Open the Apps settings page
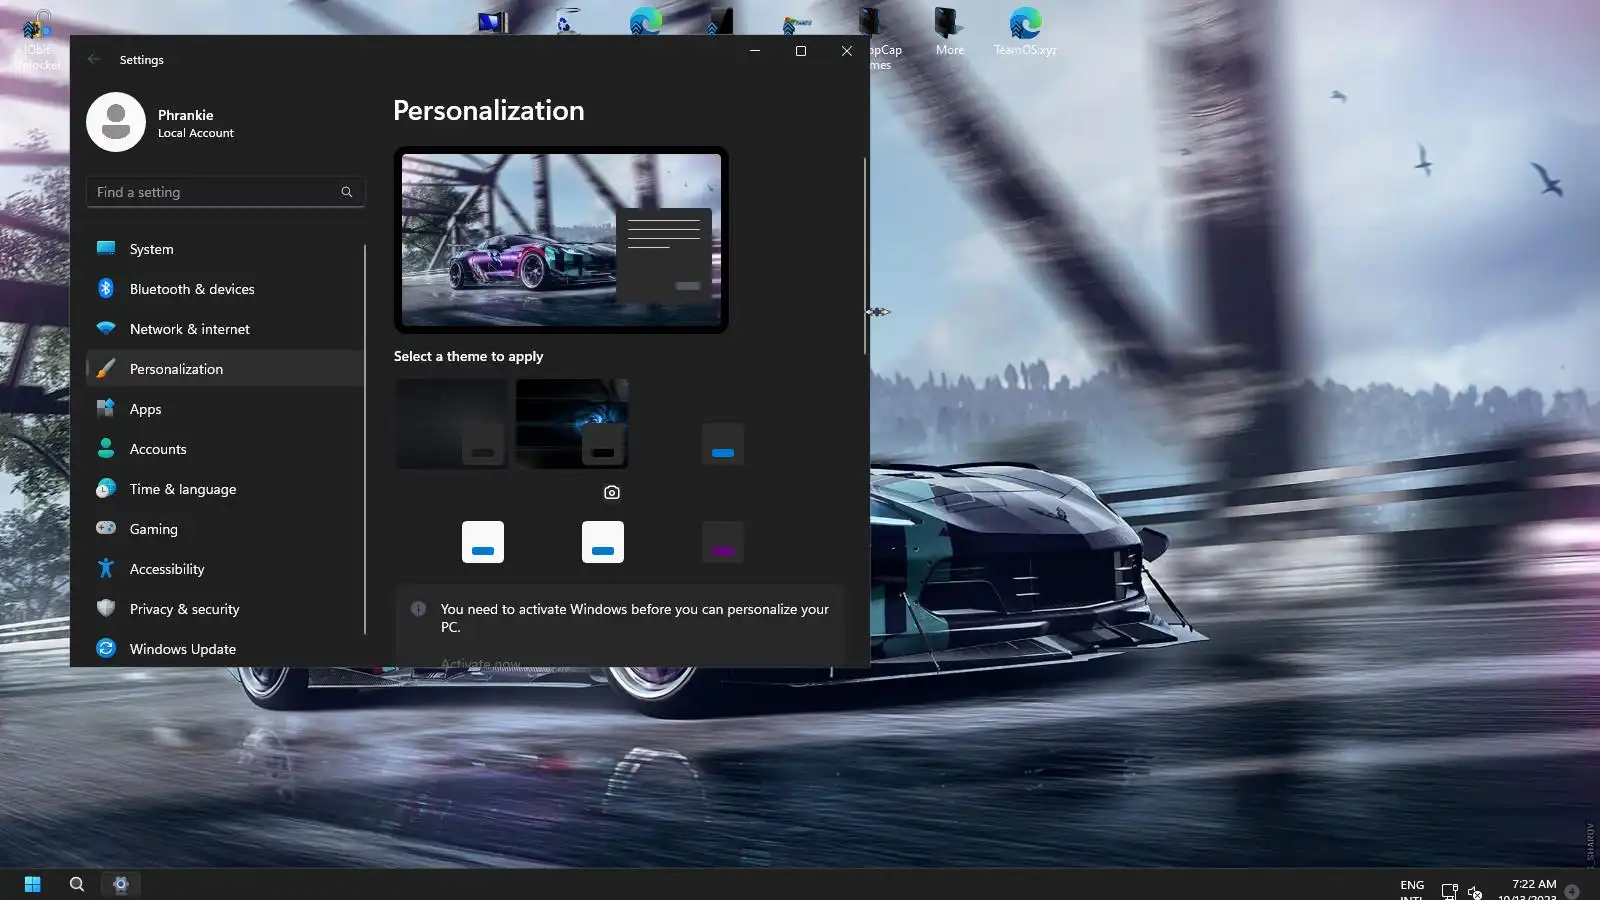Screen dimensions: 1600x900 coord(225,409)
